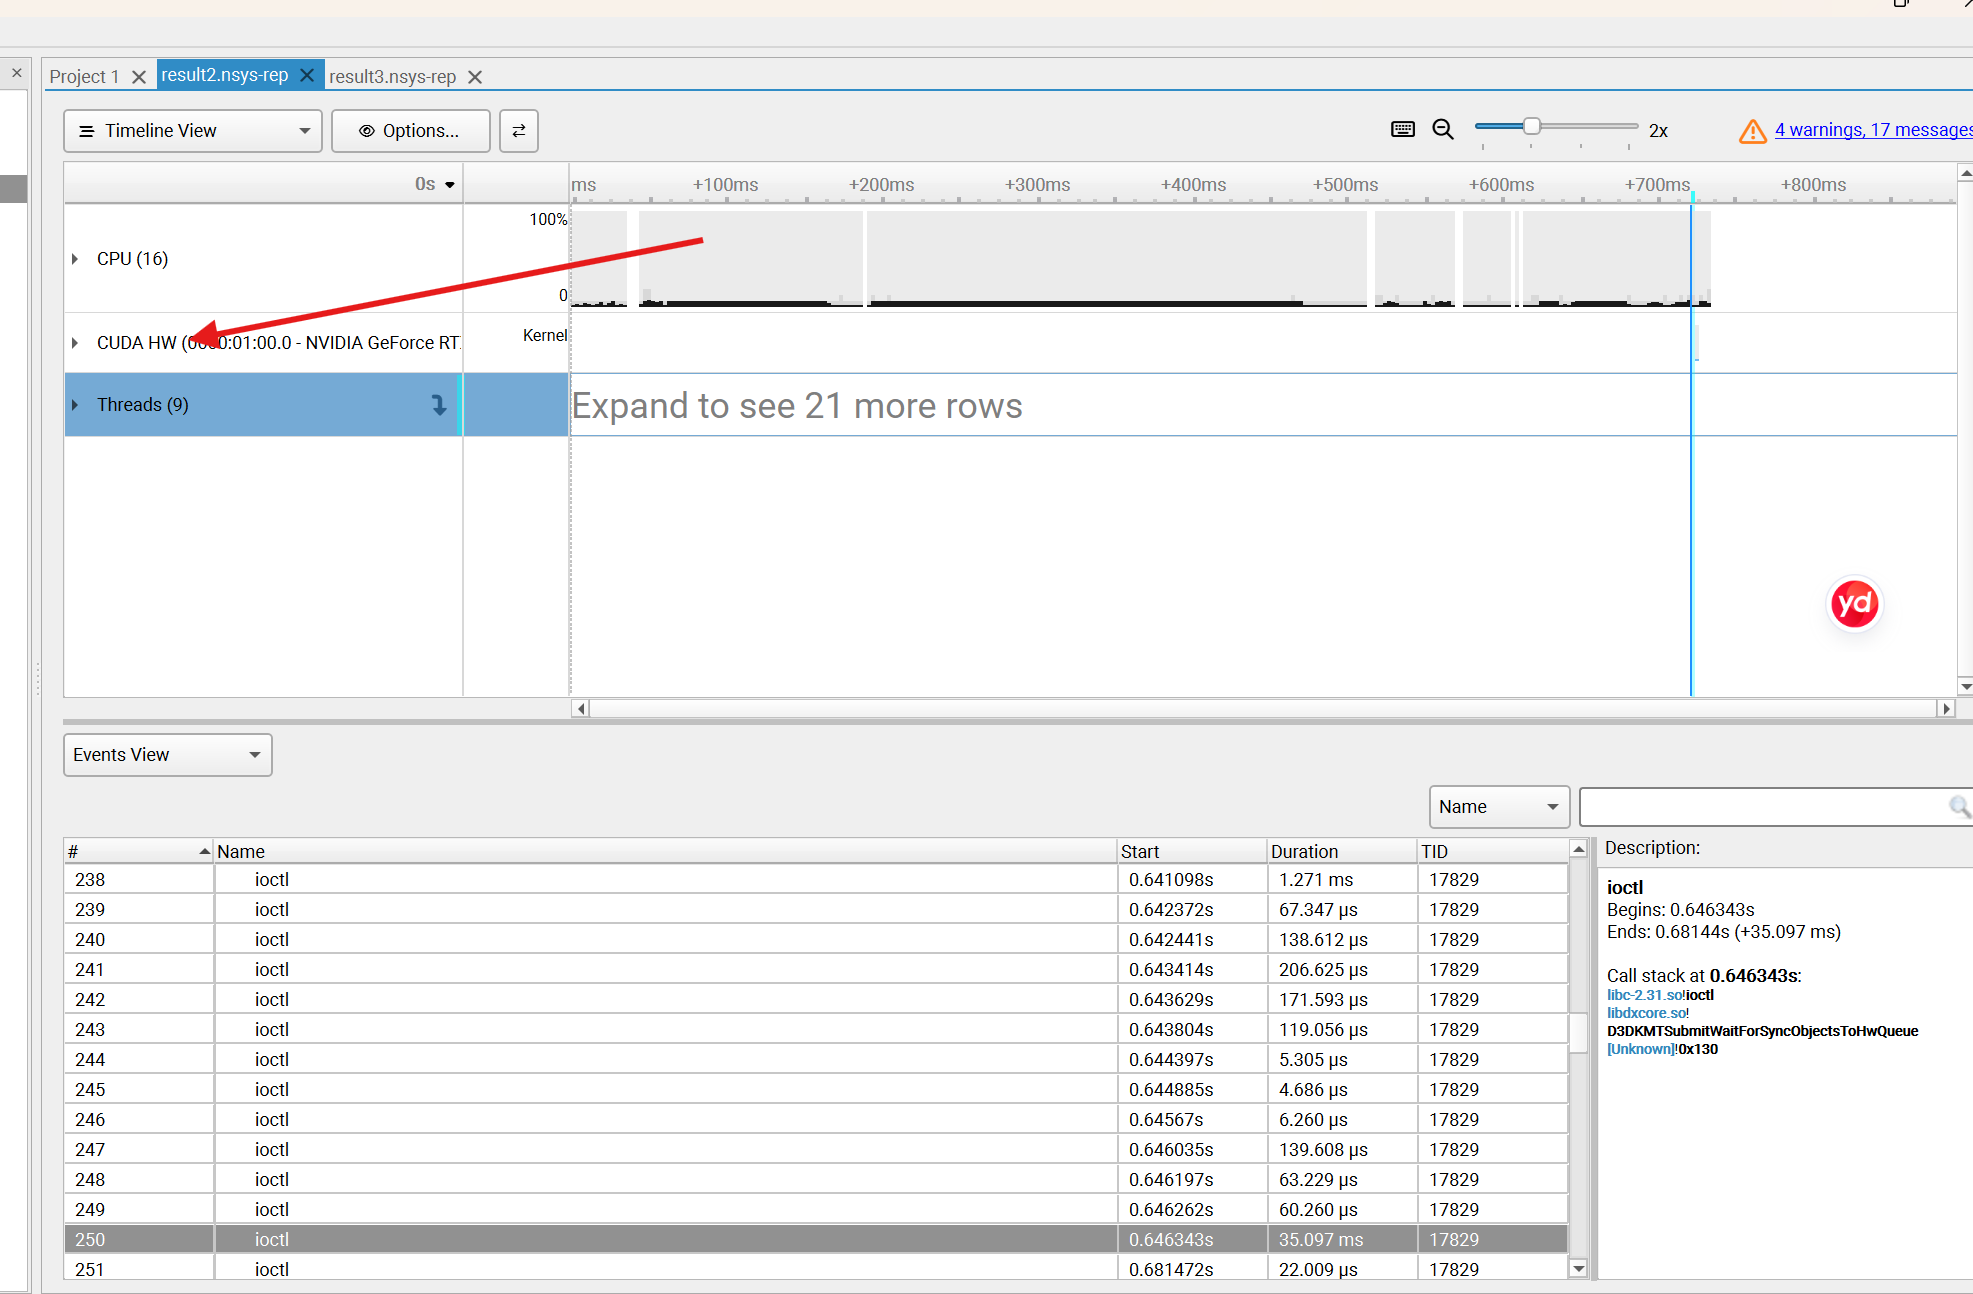Select event row 242 ioctl

(x=816, y=1000)
